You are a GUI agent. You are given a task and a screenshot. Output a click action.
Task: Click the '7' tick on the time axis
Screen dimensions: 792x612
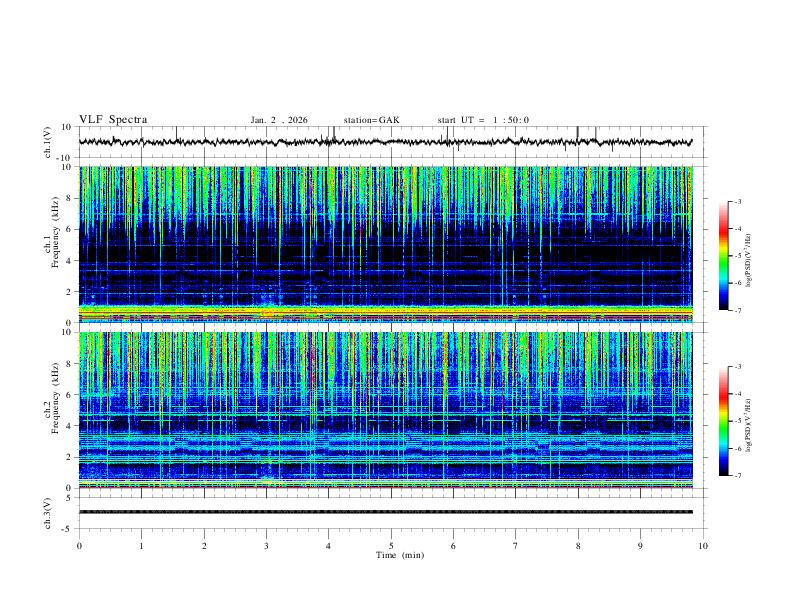[x=516, y=546]
